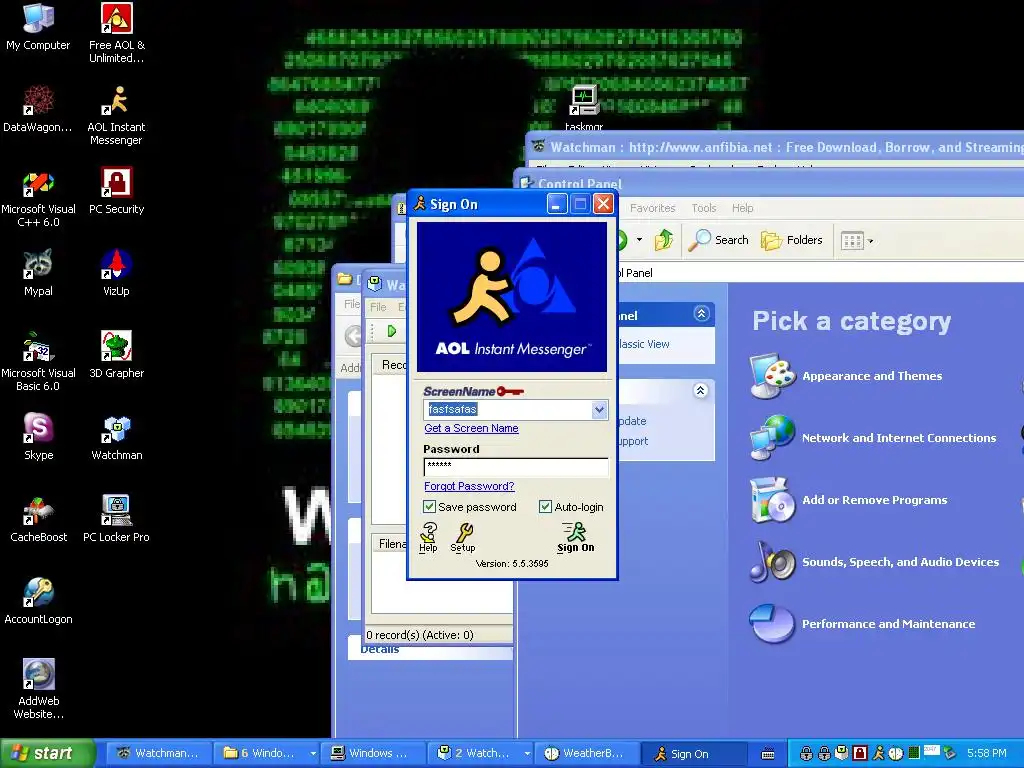
Task: Click the Start button
Action: tap(47, 753)
